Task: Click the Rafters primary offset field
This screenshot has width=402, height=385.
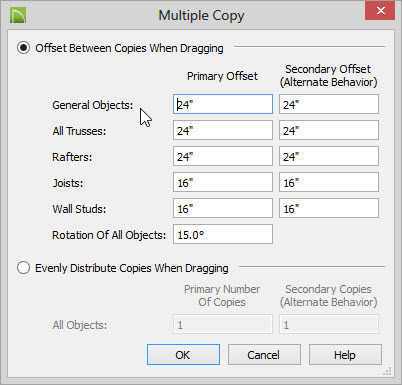Action: pyautogui.click(x=223, y=156)
